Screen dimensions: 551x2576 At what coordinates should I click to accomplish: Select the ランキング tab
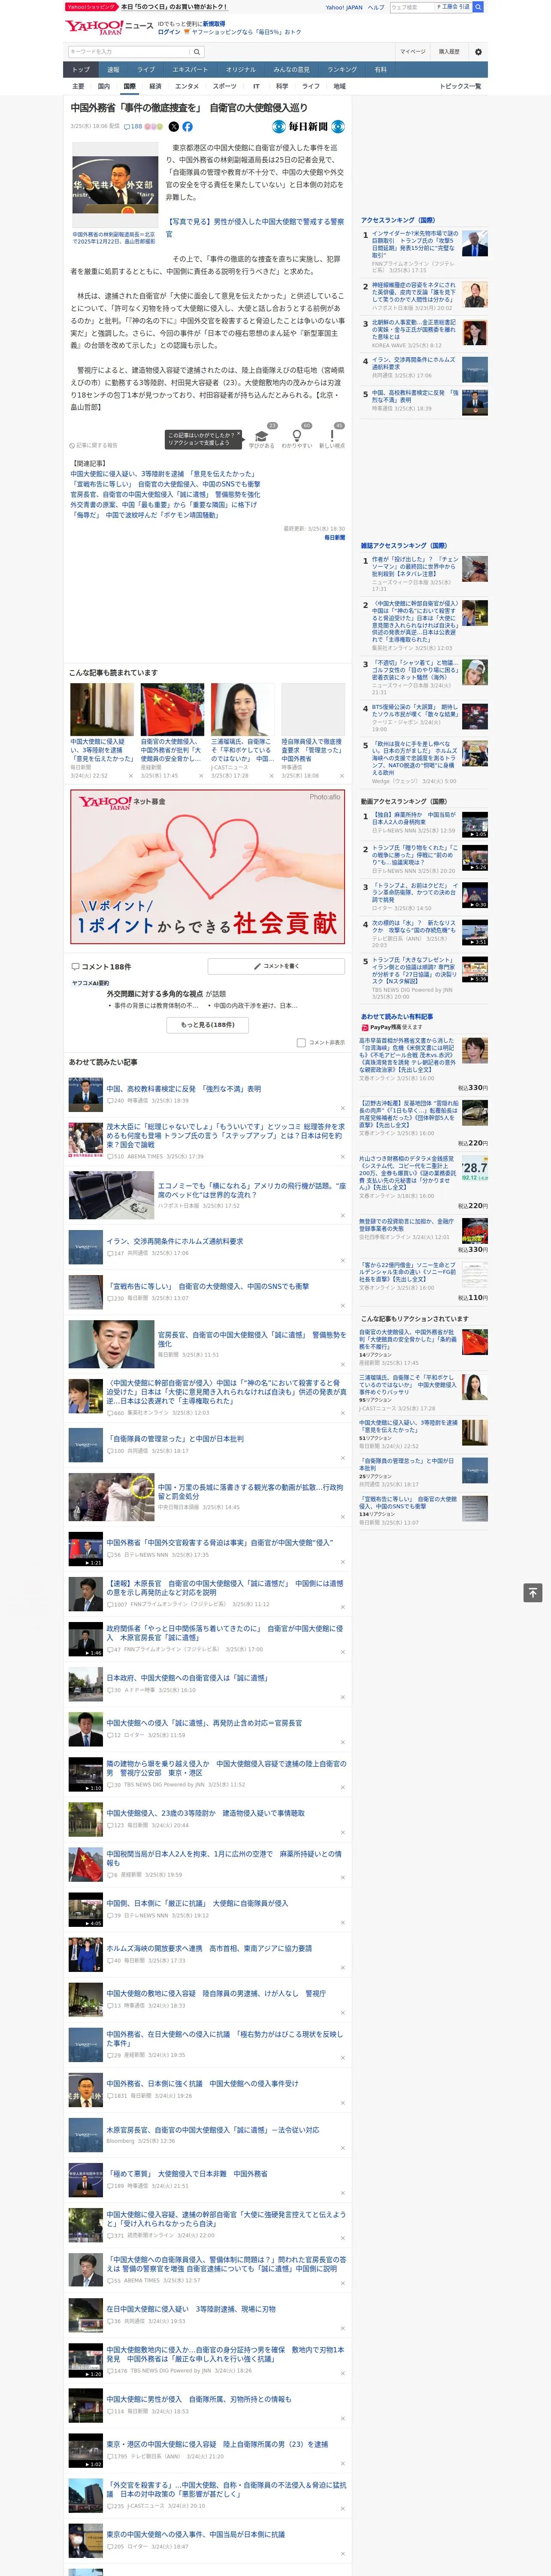tap(342, 70)
